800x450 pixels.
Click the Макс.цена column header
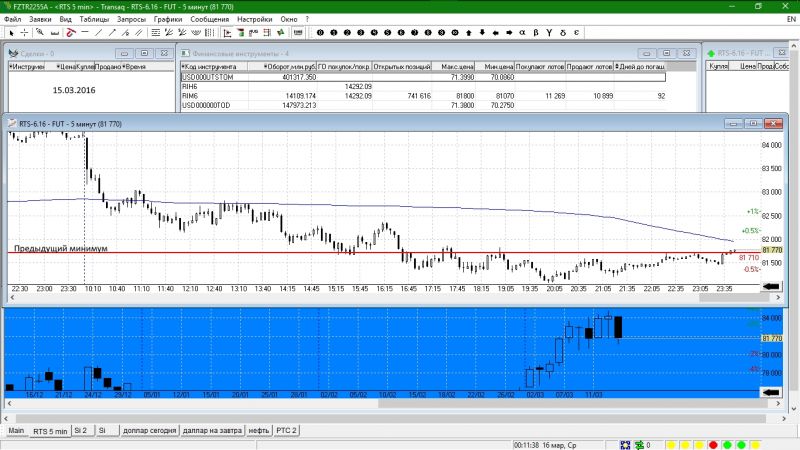tap(454, 66)
